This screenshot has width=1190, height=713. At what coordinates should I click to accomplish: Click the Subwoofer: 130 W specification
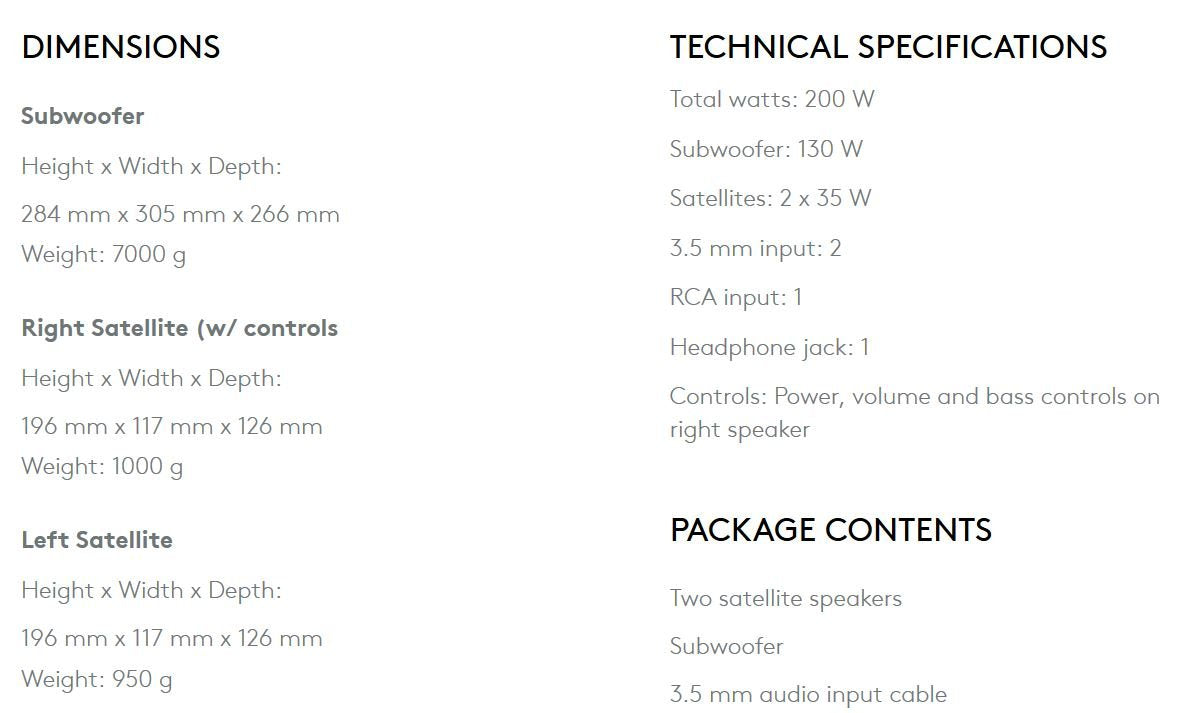click(766, 149)
